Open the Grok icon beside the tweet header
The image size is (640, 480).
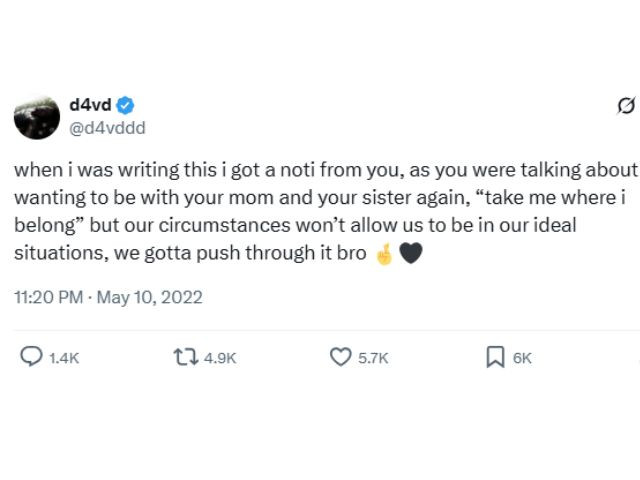coord(628,107)
